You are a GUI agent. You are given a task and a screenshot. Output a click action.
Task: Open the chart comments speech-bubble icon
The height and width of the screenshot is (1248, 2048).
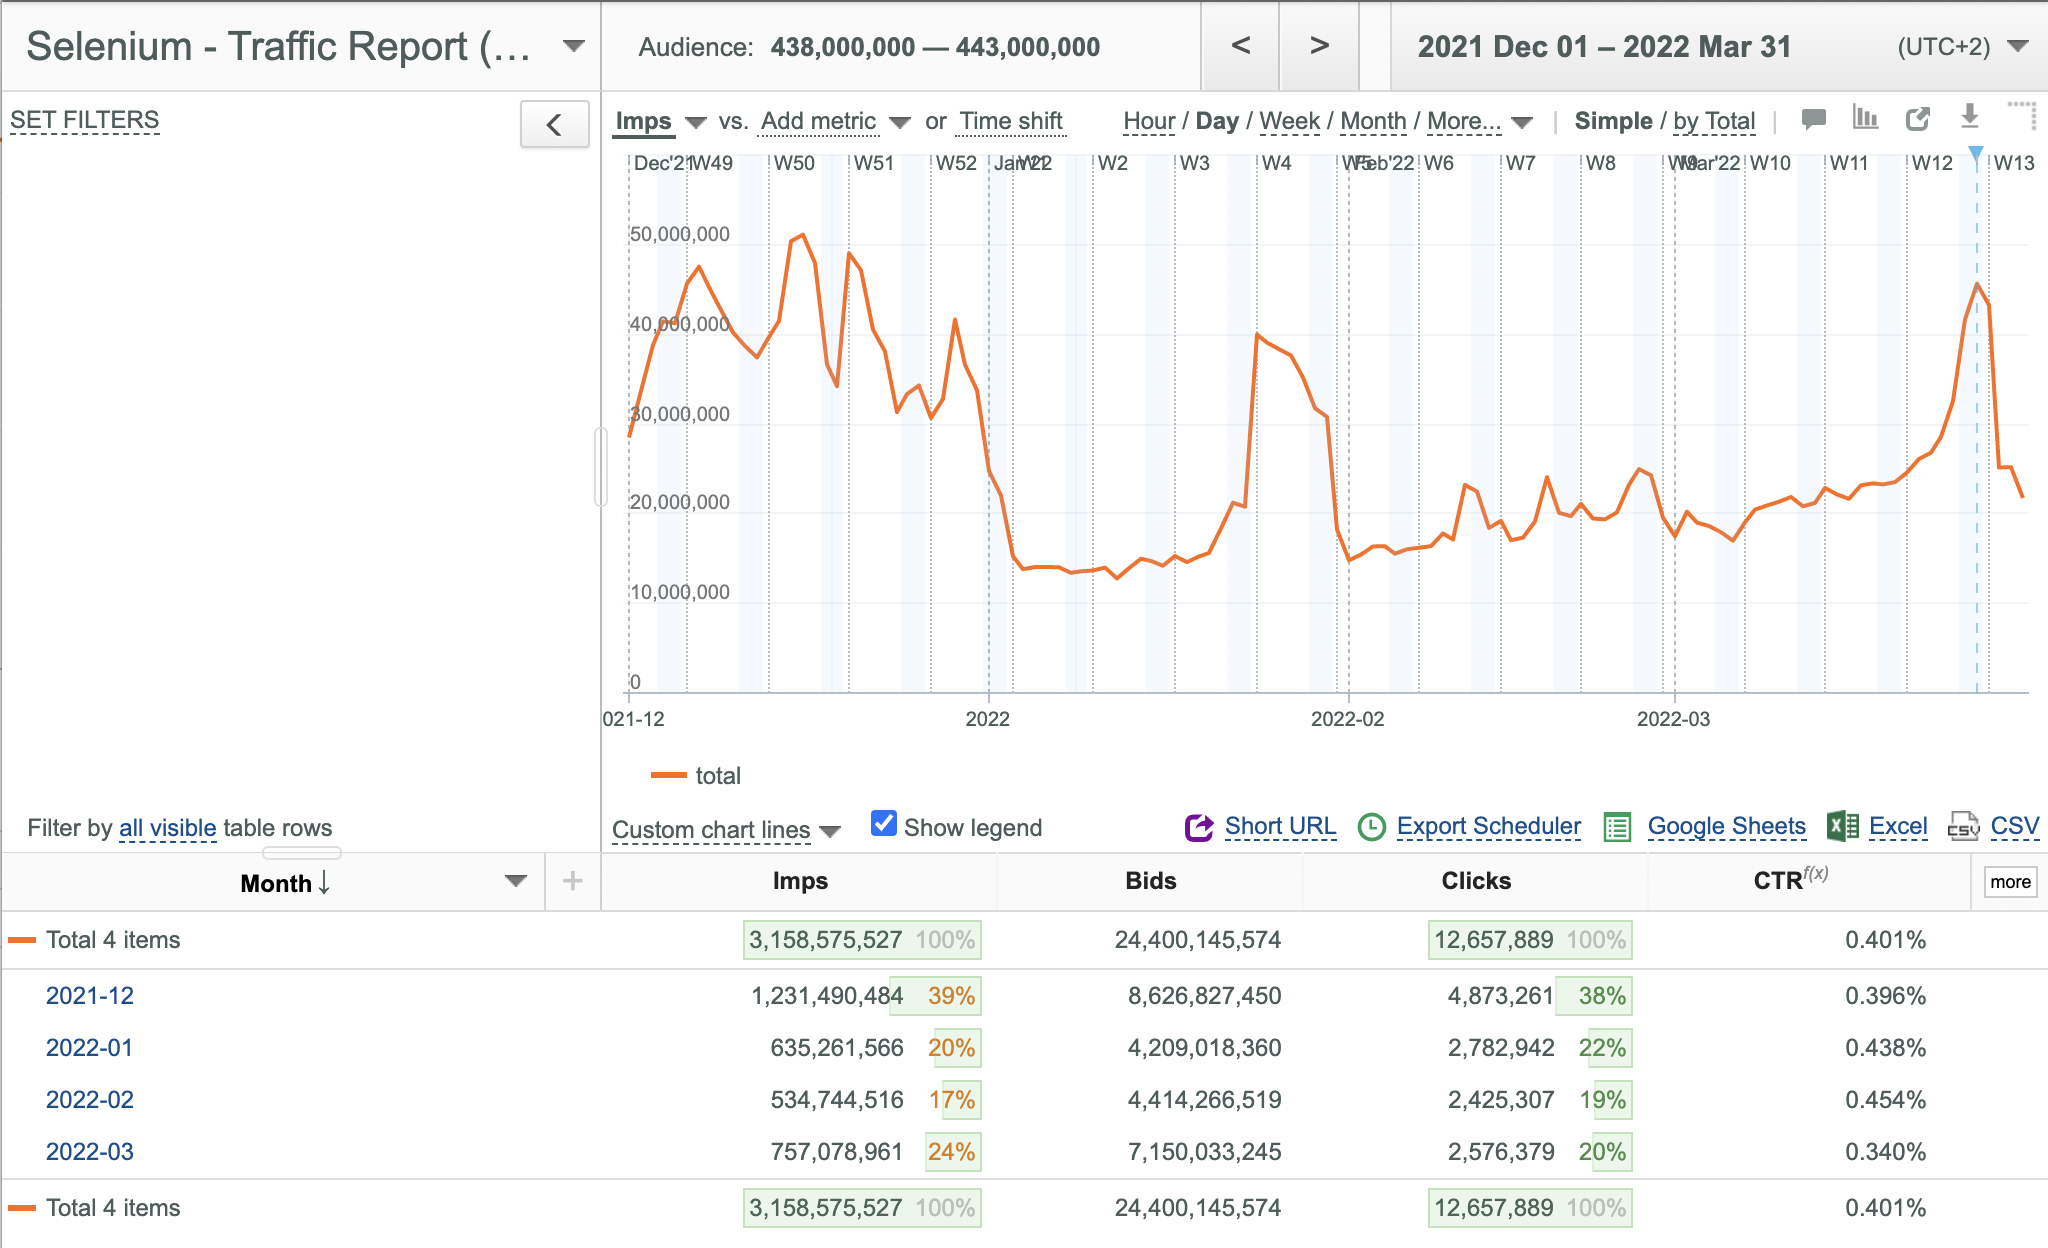tap(1813, 120)
